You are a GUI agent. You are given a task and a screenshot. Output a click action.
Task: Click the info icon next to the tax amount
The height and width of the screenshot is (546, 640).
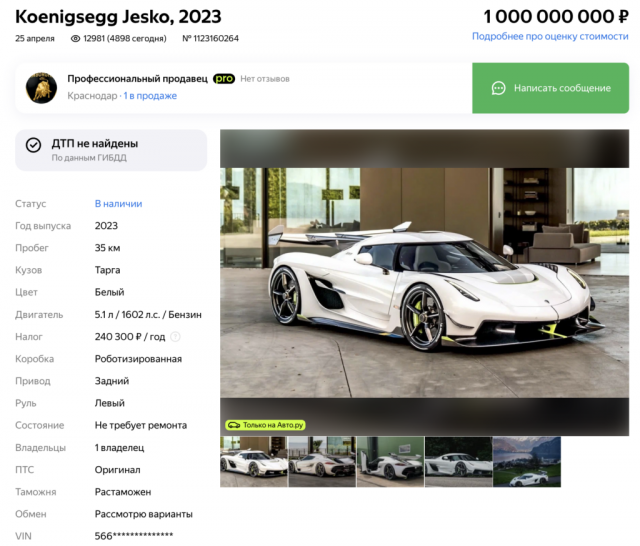[x=175, y=337]
